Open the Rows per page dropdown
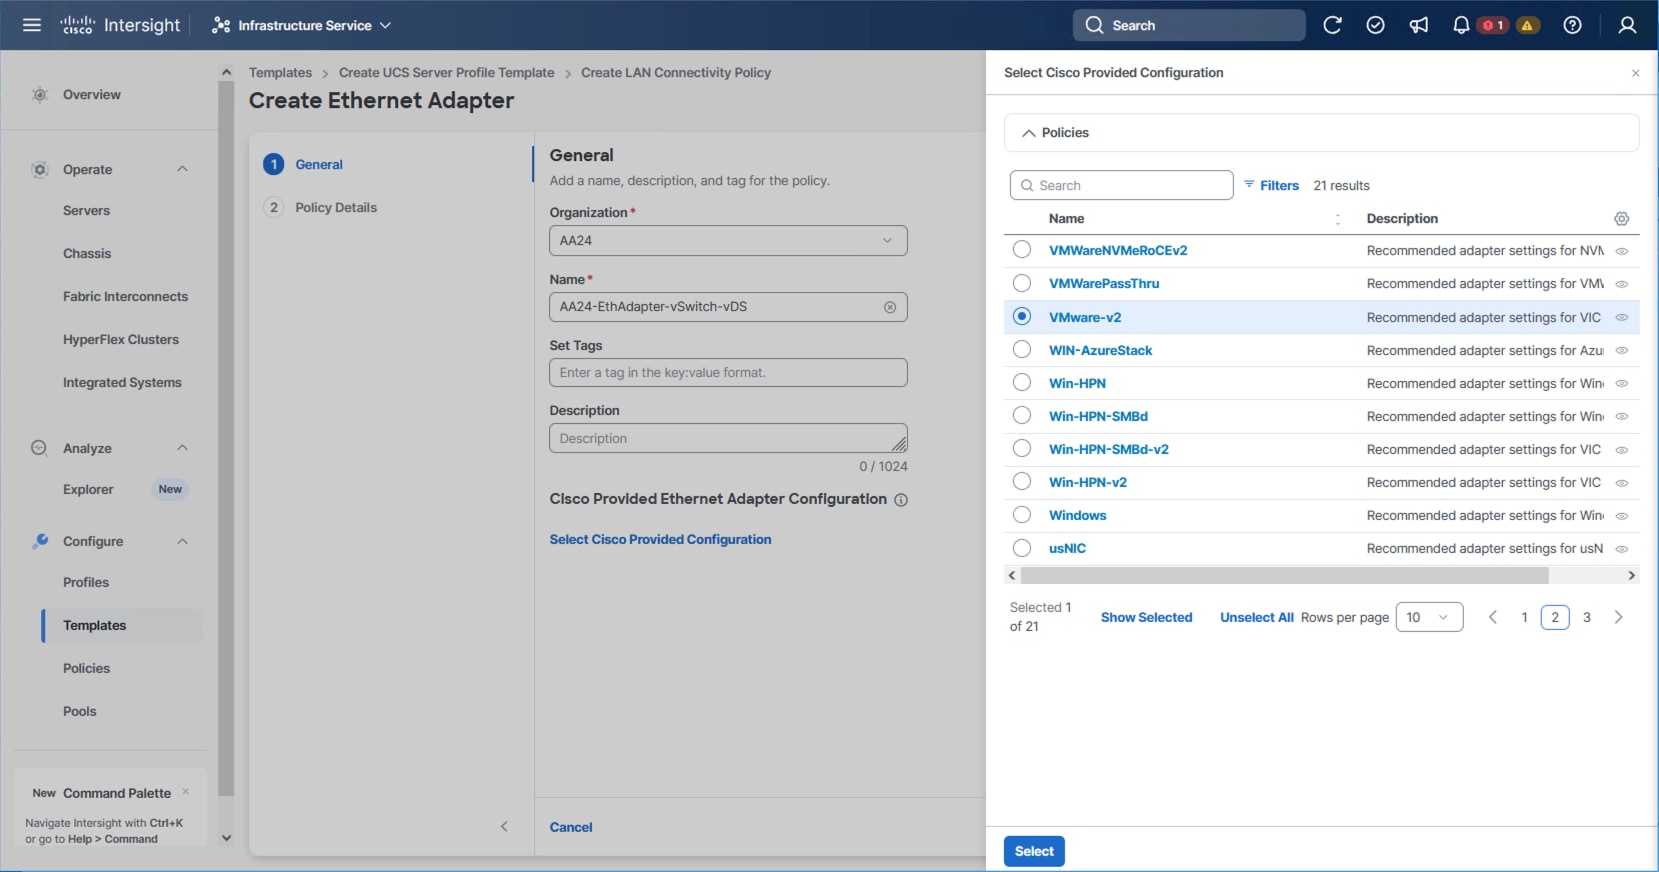 point(1429,617)
